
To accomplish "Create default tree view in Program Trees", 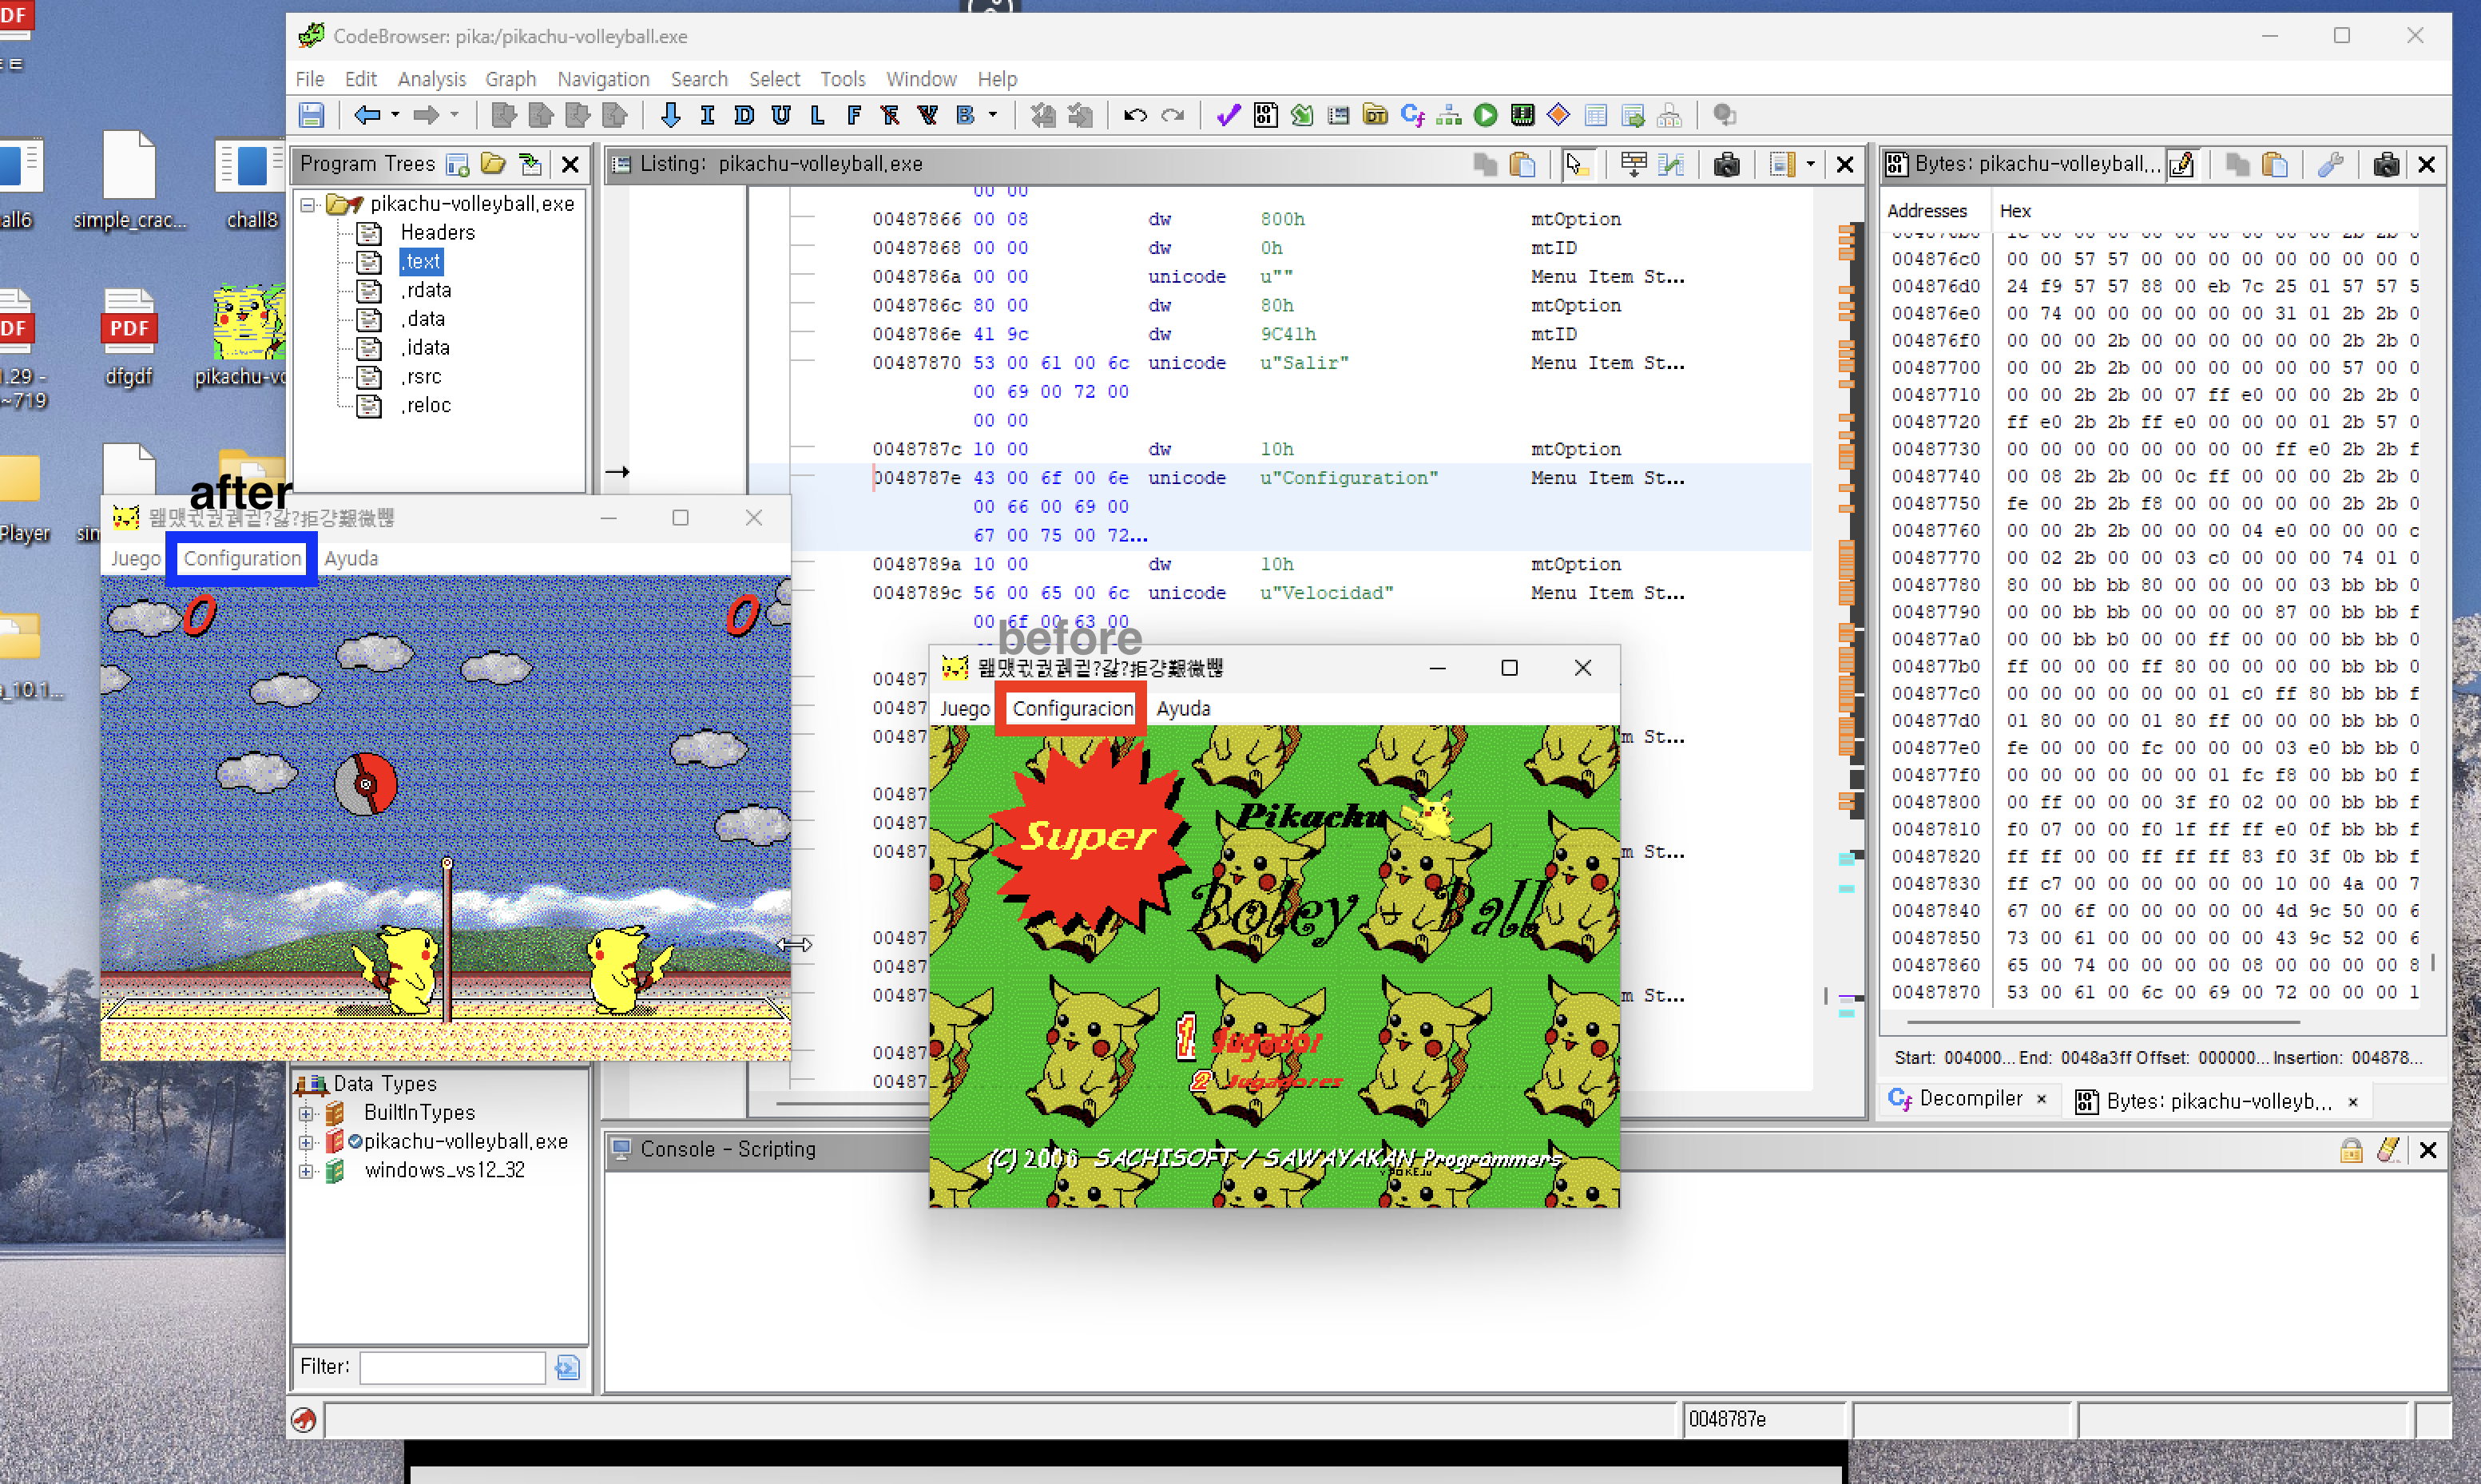I will pos(458,164).
